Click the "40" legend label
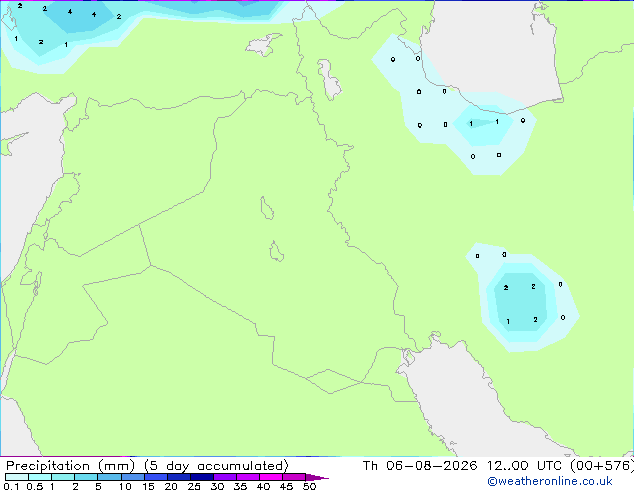 click(263, 486)
